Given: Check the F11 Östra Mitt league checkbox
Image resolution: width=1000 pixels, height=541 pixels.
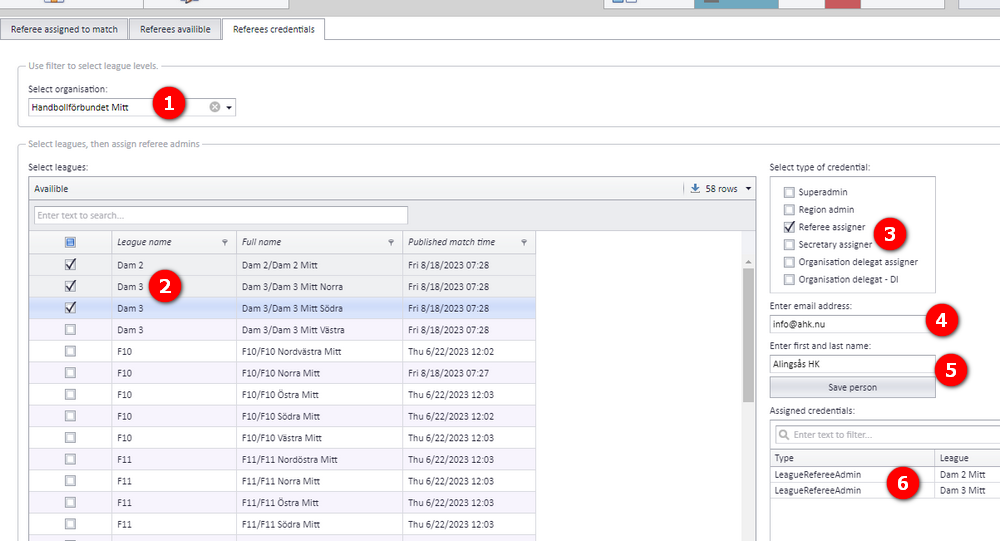Looking at the screenshot, I should pos(70,503).
